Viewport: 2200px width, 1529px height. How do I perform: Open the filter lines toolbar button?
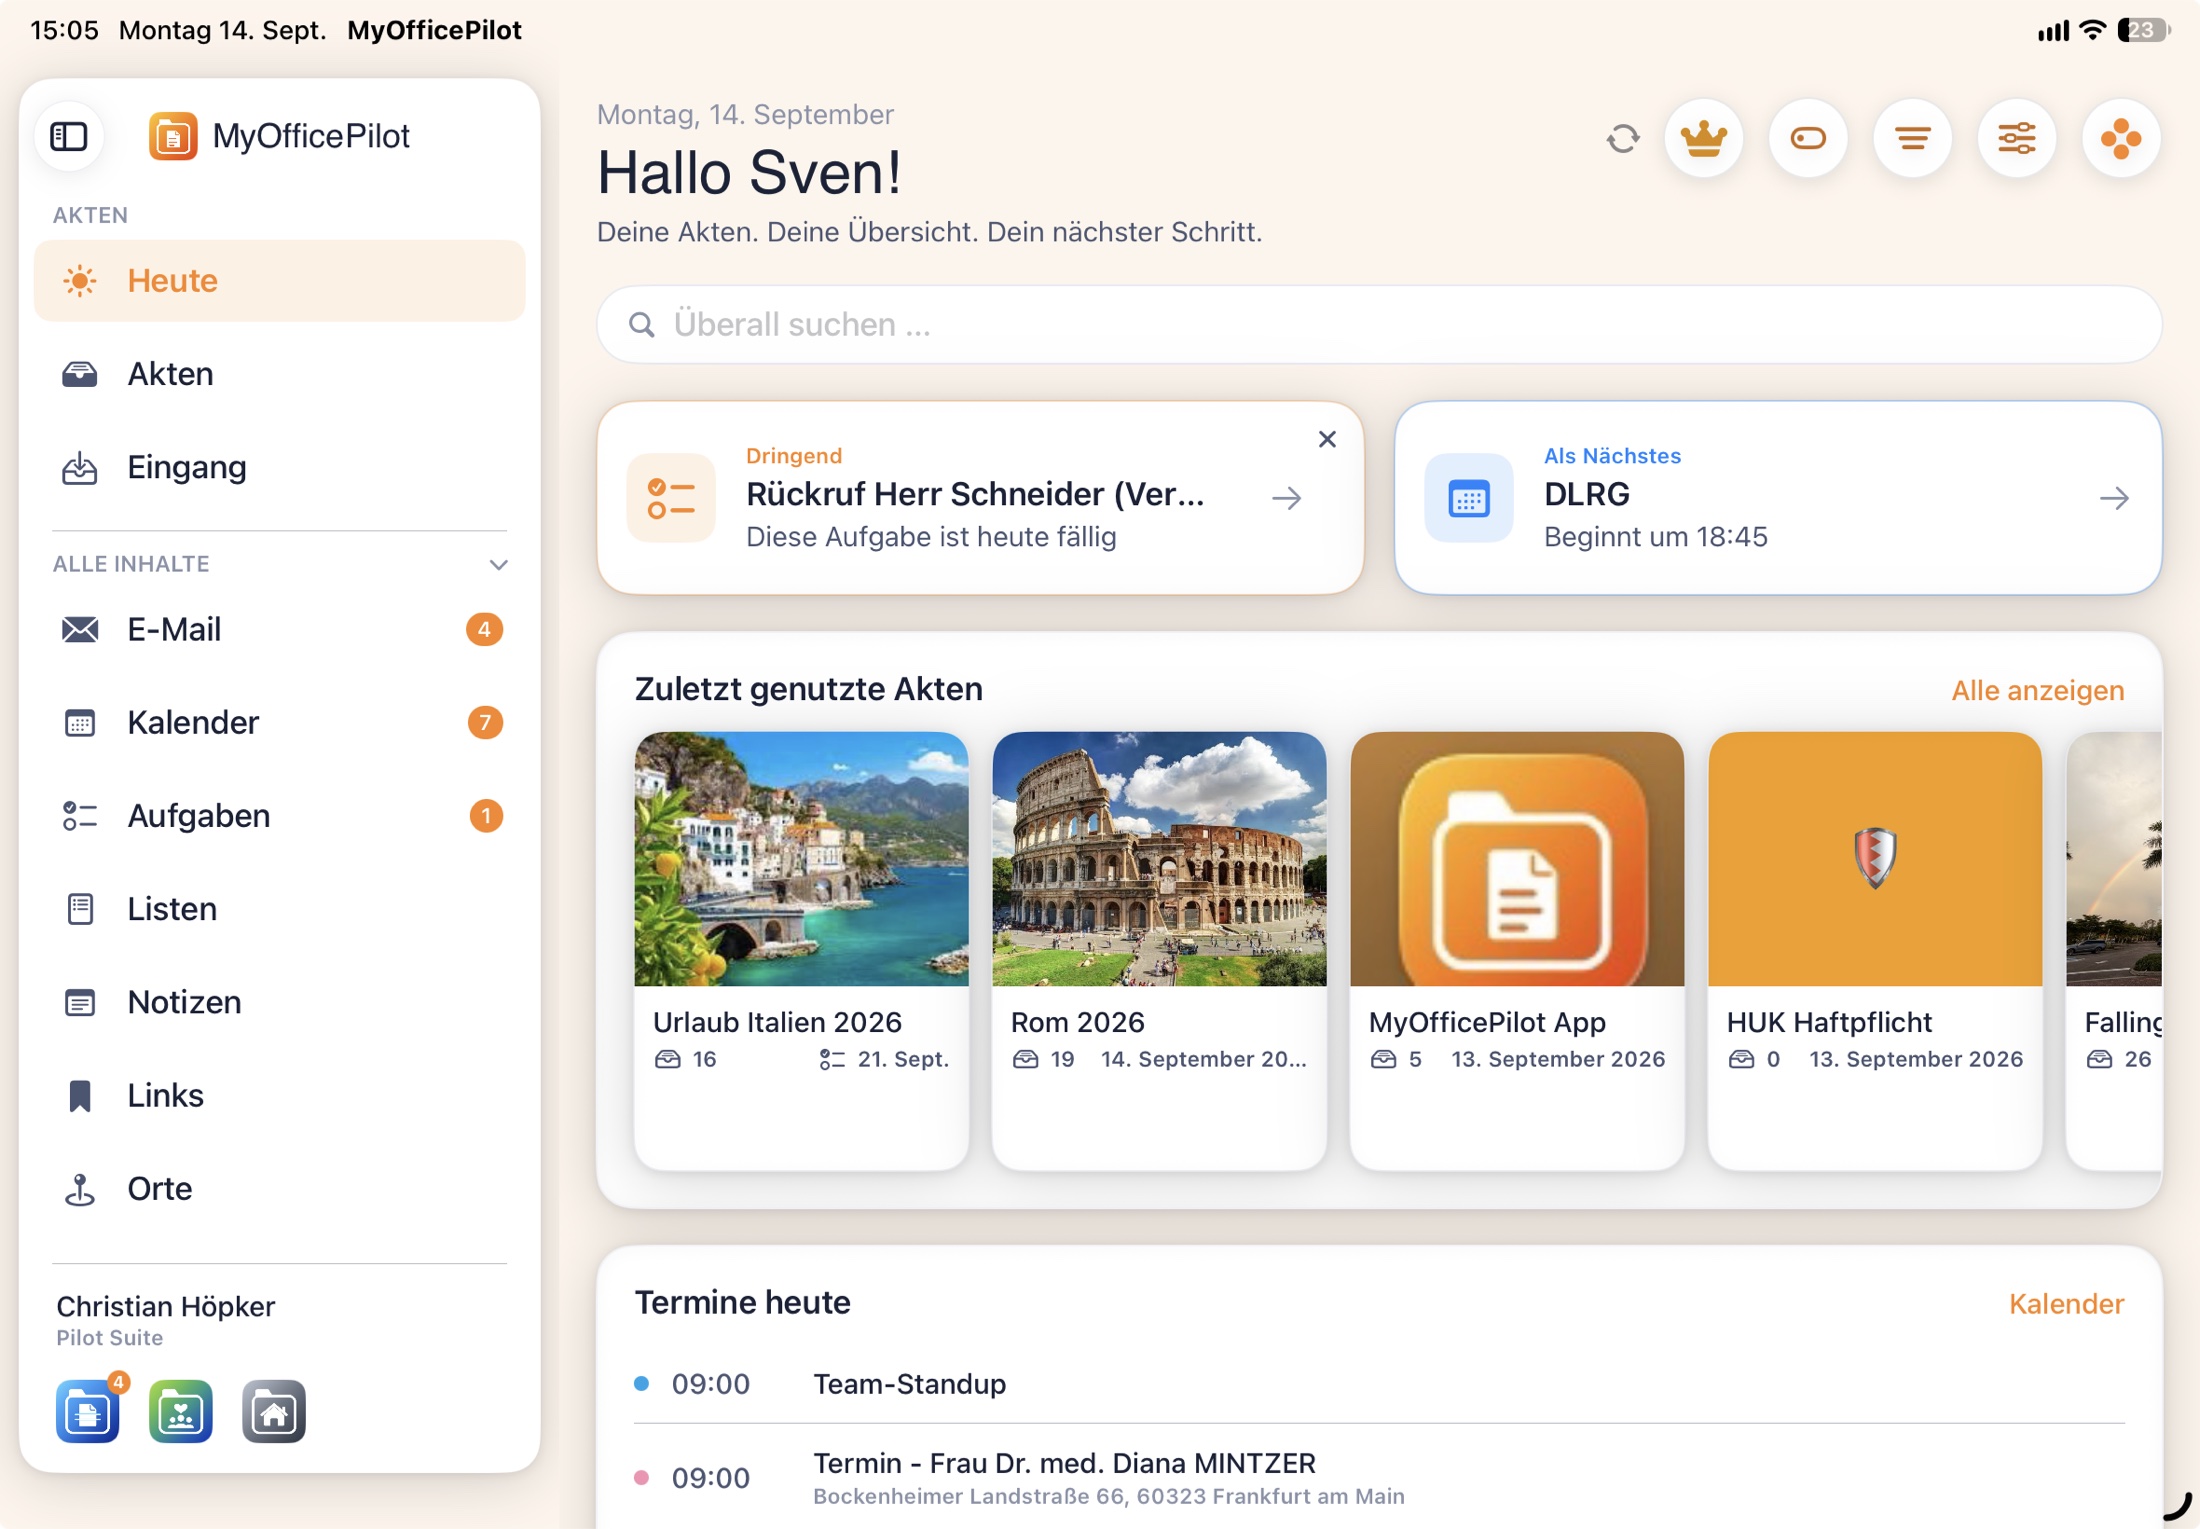1913,138
